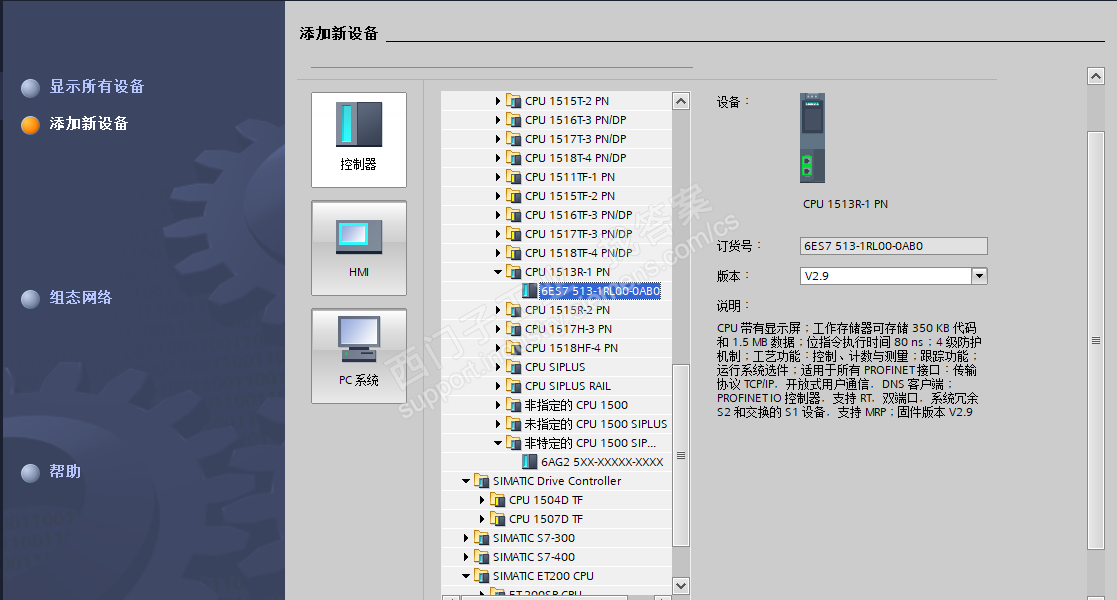Click the SIMATIC ET200 CPU label
Viewport: 1117px width, 600px height.
[x=543, y=576]
